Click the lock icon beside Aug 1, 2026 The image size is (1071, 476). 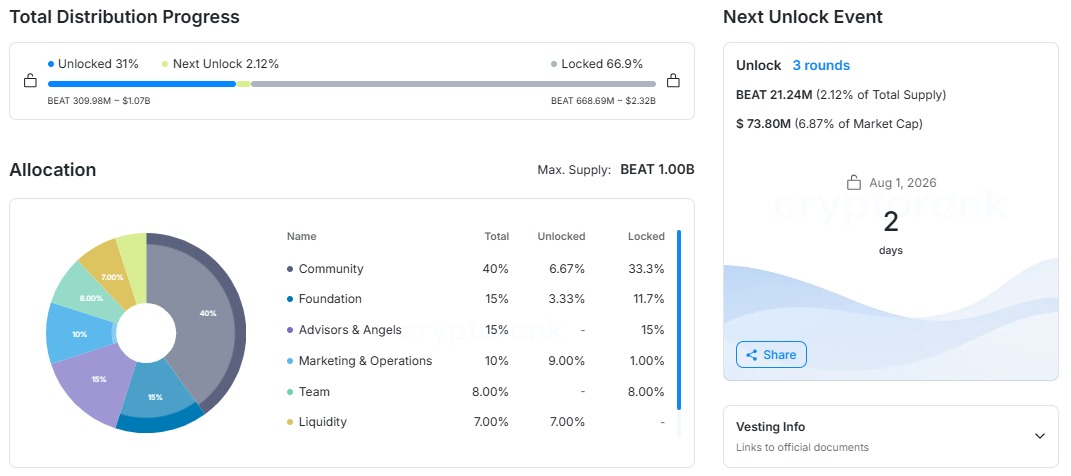pyautogui.click(x=854, y=182)
